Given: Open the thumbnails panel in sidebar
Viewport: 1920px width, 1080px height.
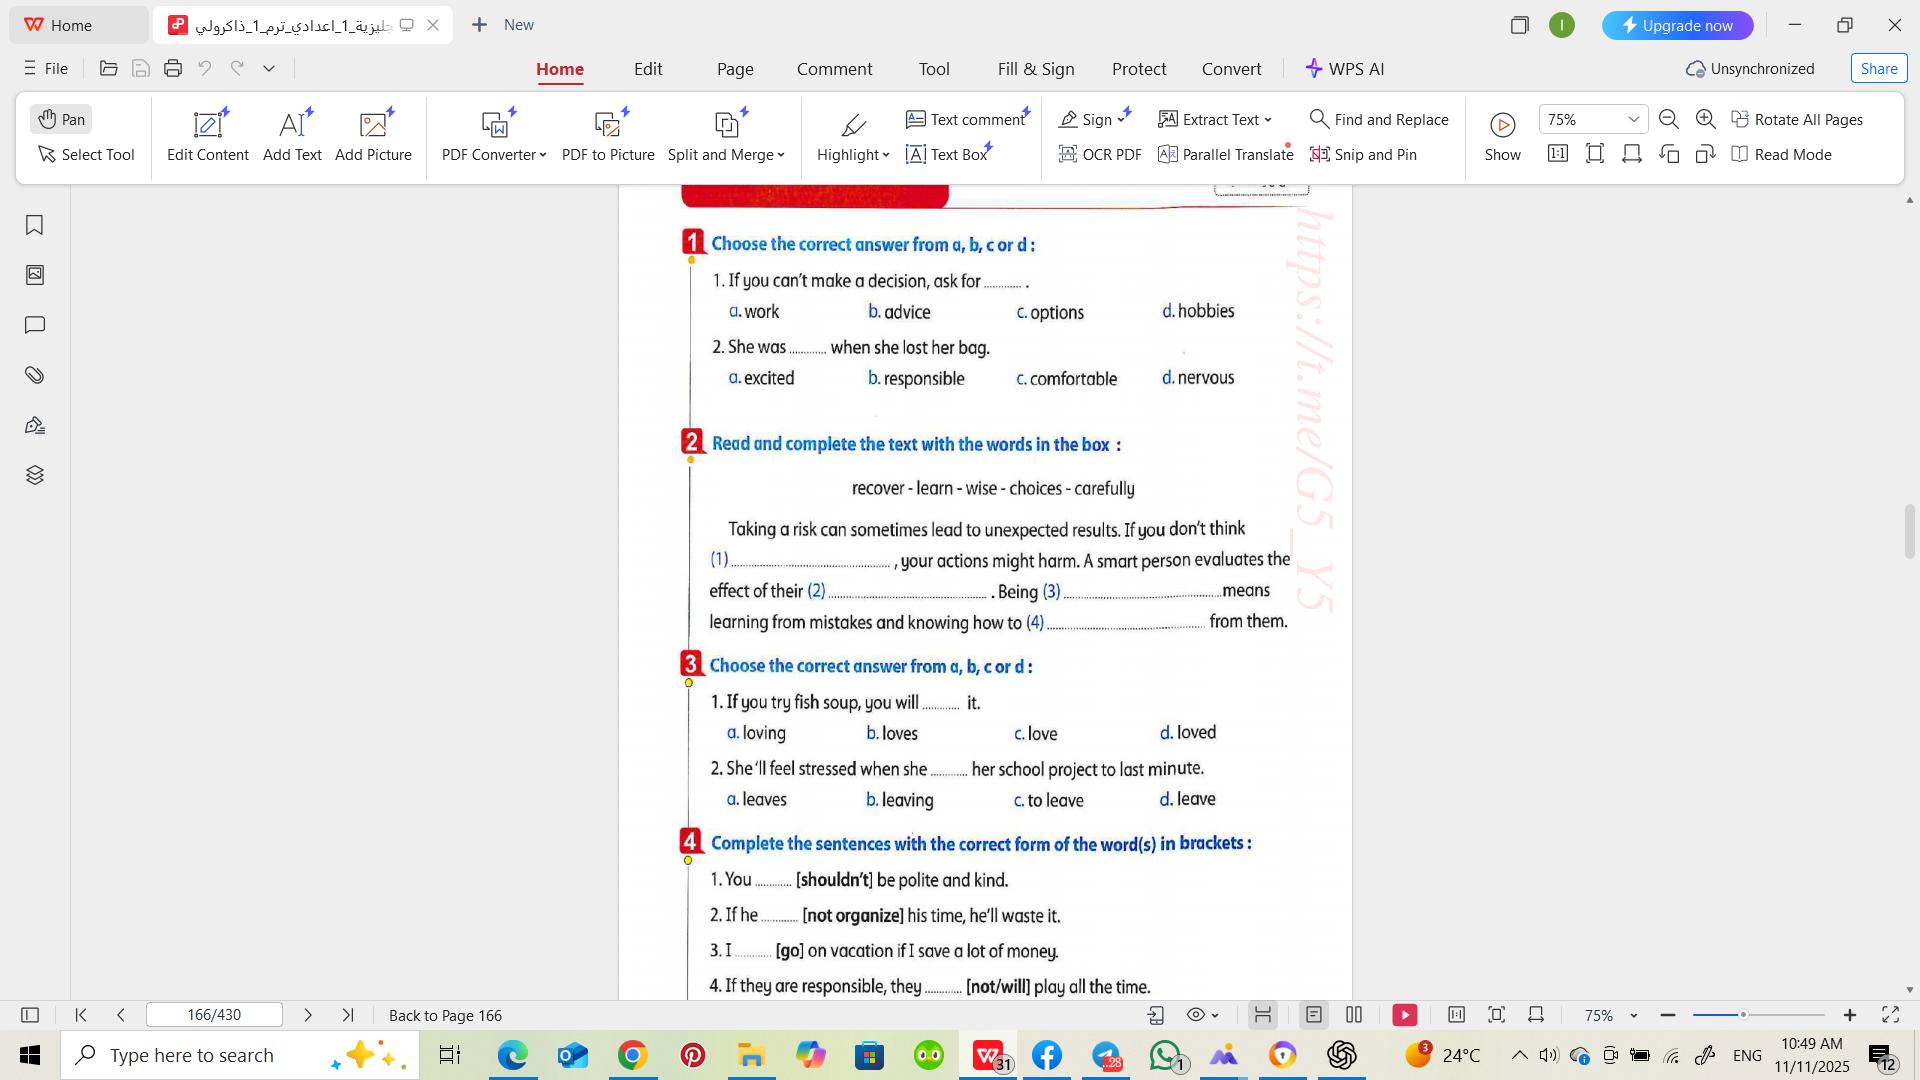Looking at the screenshot, I should 34,275.
